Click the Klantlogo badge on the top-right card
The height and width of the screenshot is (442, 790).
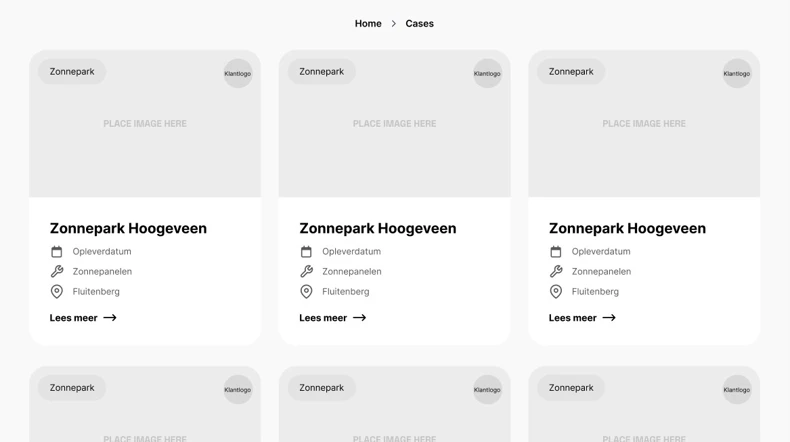point(736,74)
